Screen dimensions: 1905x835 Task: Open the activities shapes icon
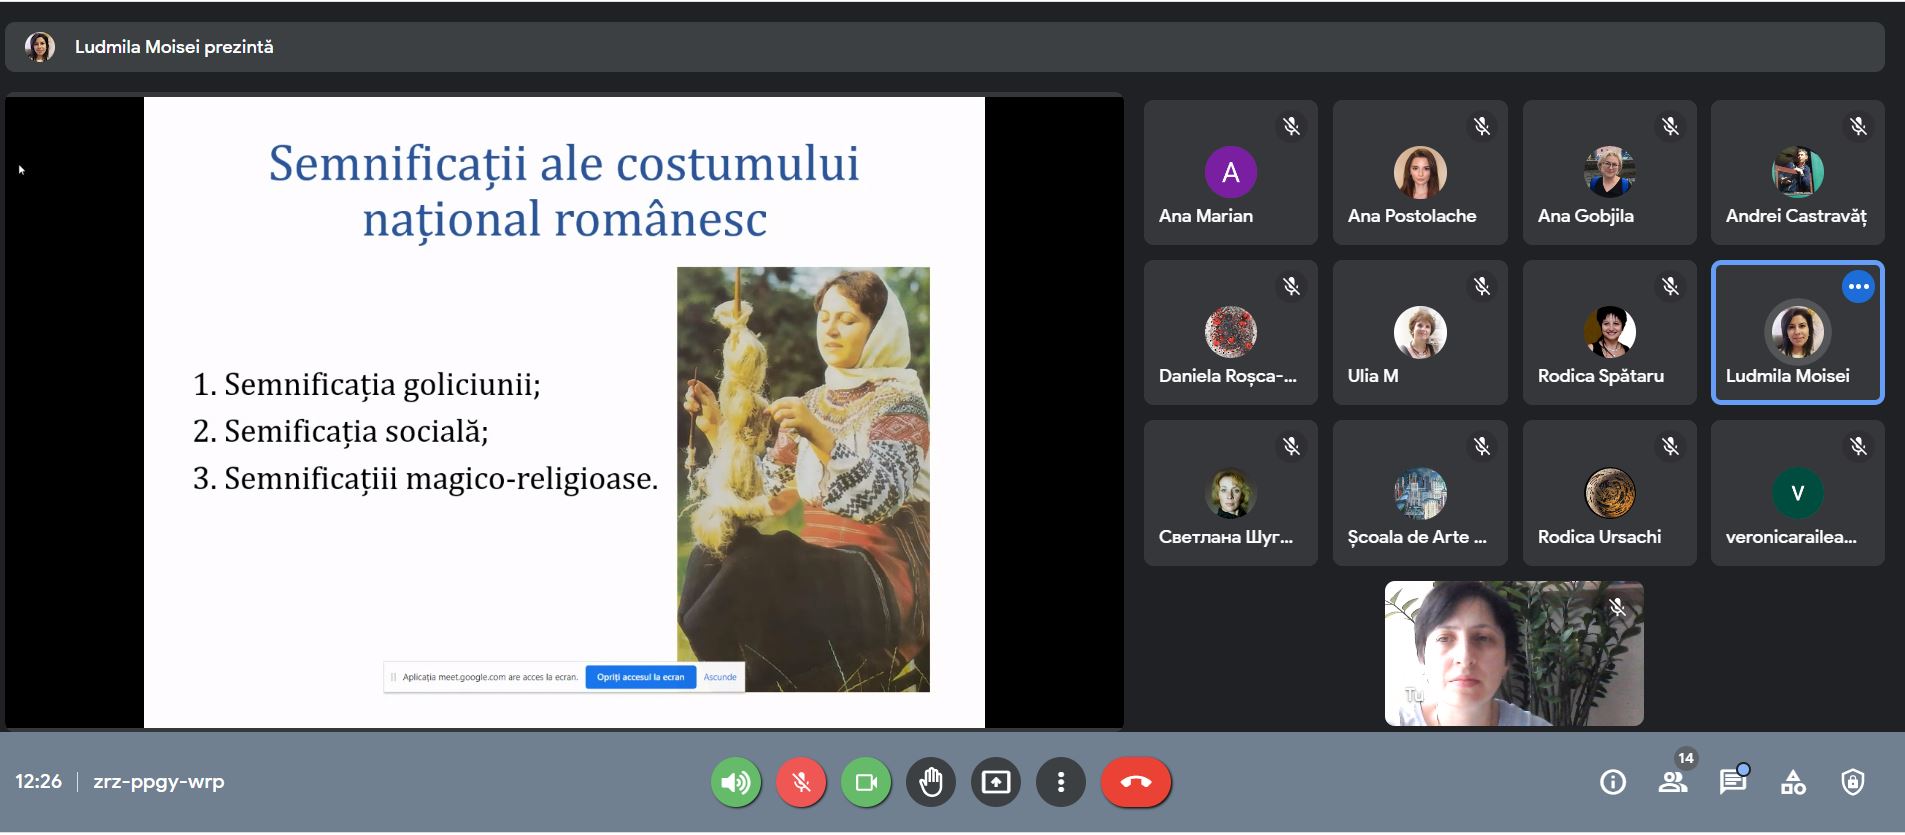pyautogui.click(x=1793, y=782)
